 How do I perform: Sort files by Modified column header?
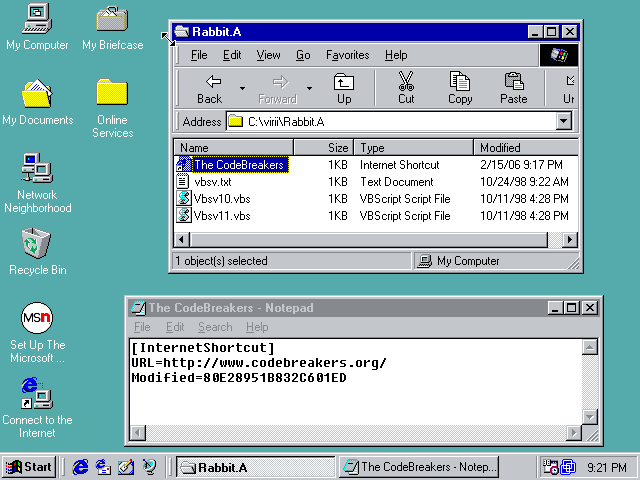526,147
